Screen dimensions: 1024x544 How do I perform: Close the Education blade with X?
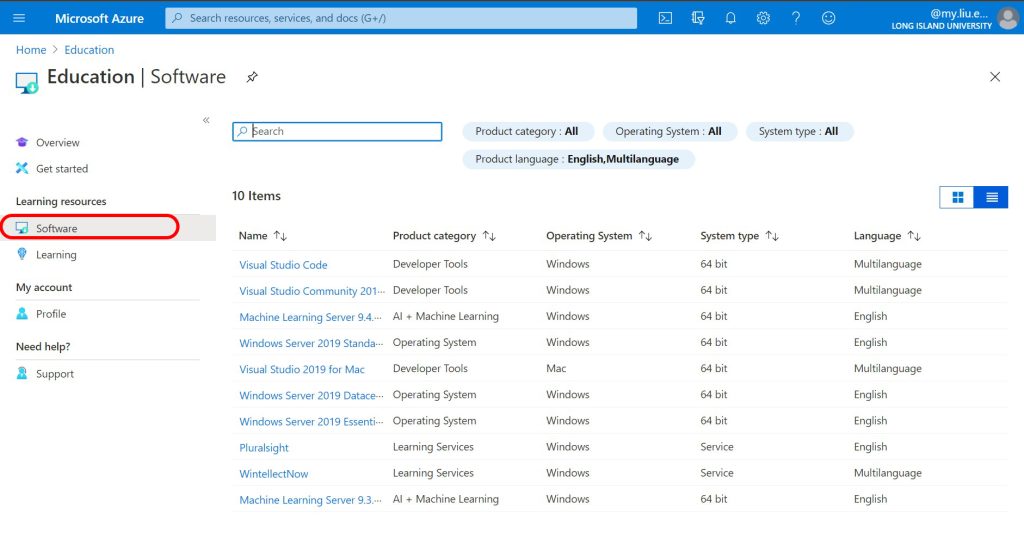pos(995,77)
